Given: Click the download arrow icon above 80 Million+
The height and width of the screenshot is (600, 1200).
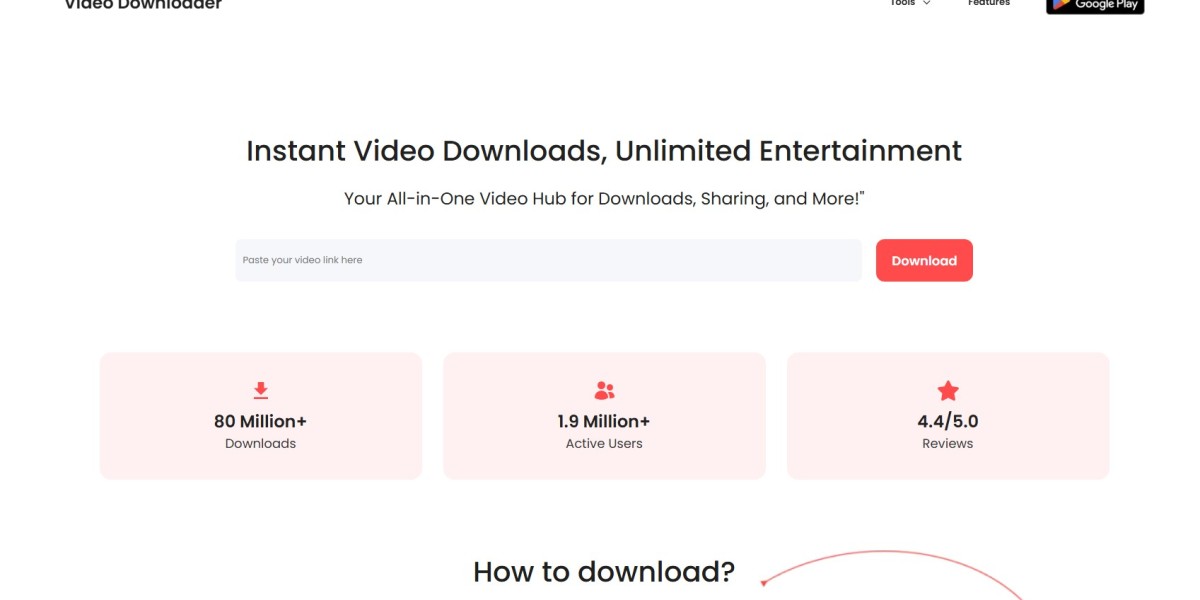Looking at the screenshot, I should [x=261, y=390].
